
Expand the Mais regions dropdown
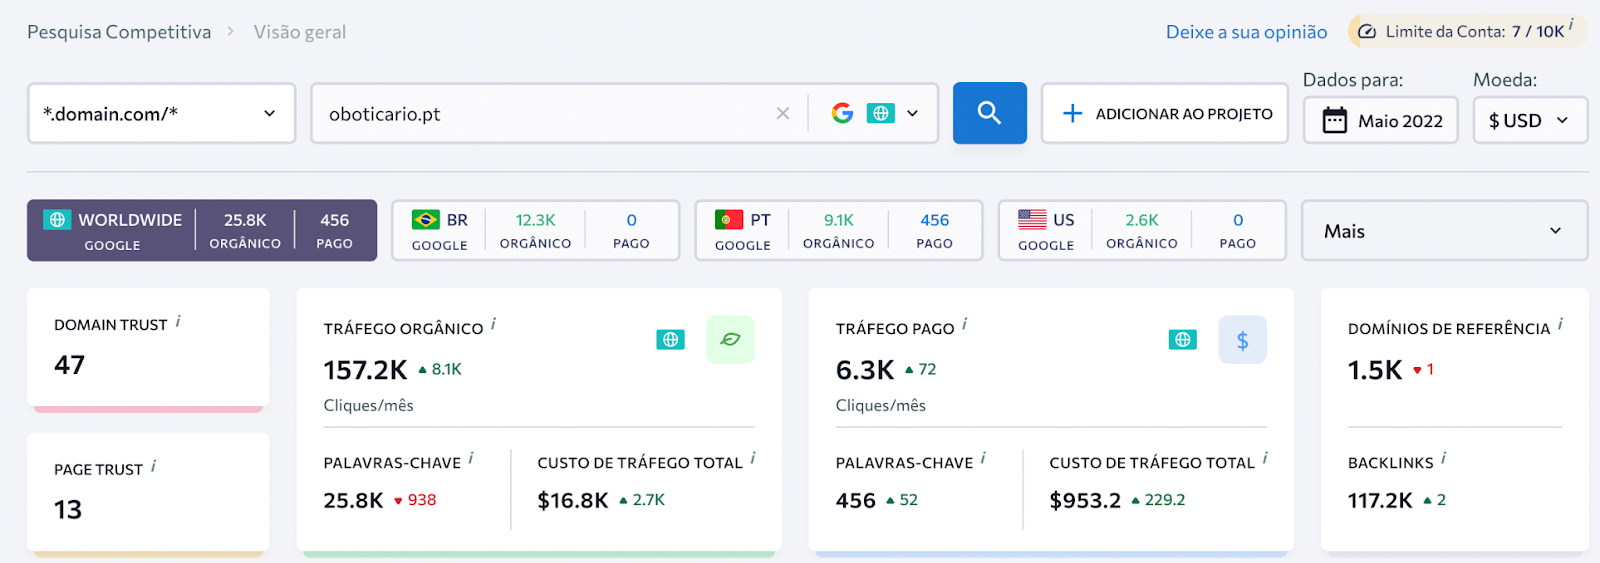click(x=1444, y=231)
